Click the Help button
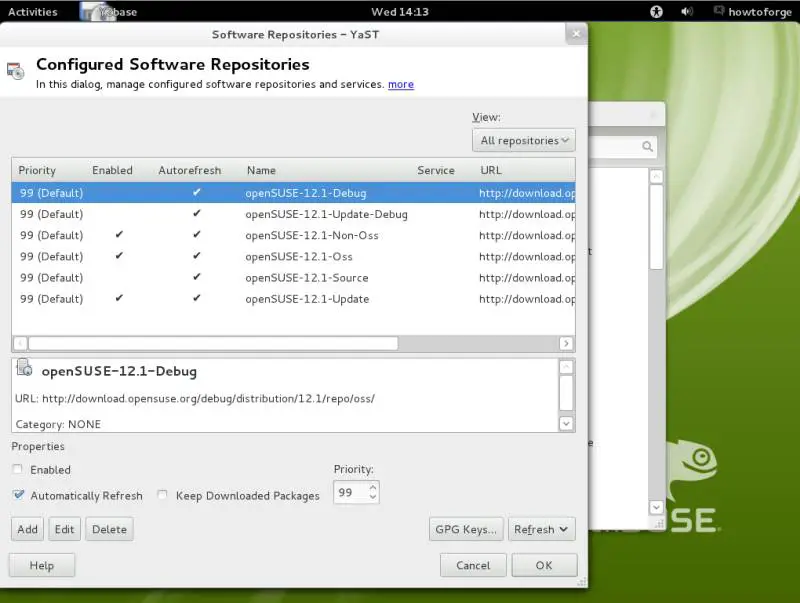The image size is (800, 603). [42, 565]
